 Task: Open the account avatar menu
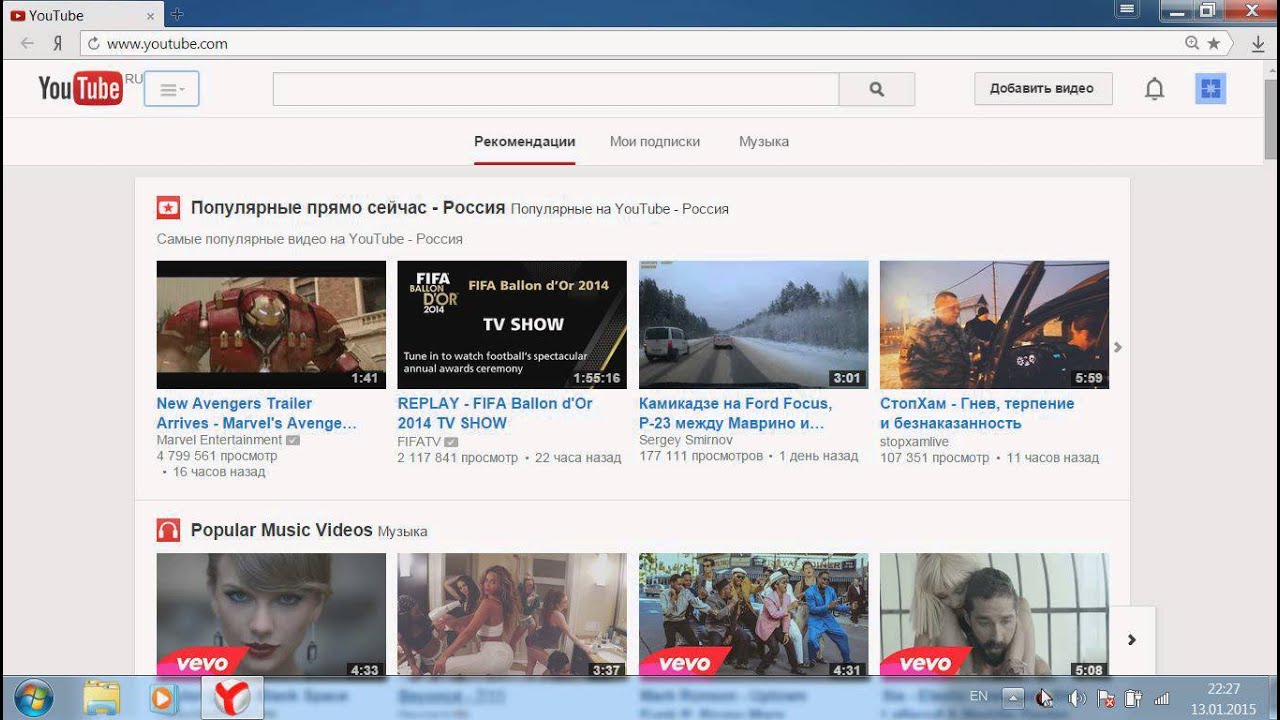pyautogui.click(x=1210, y=89)
